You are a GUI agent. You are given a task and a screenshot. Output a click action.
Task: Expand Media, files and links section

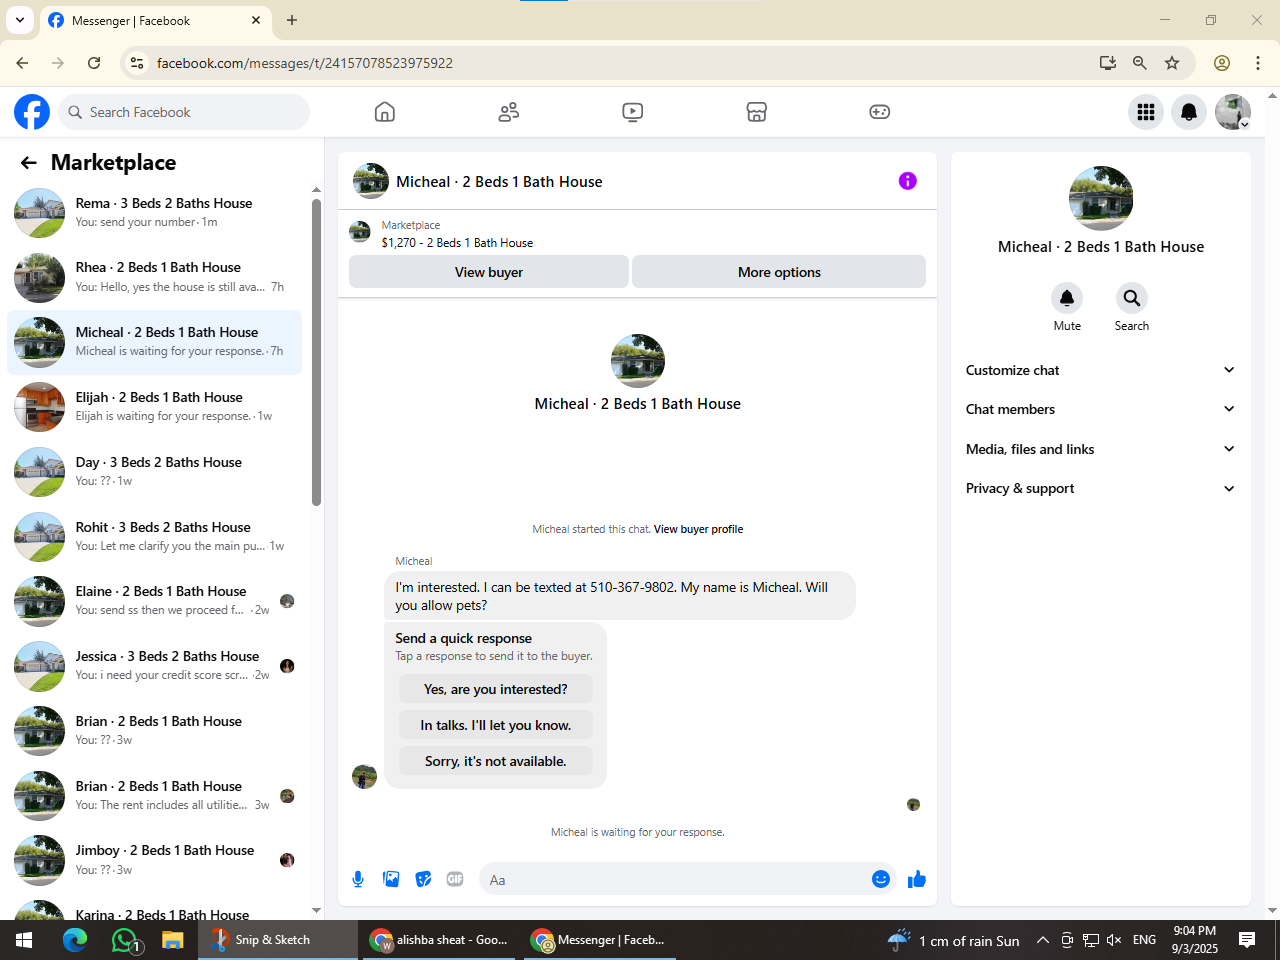[1100, 449]
